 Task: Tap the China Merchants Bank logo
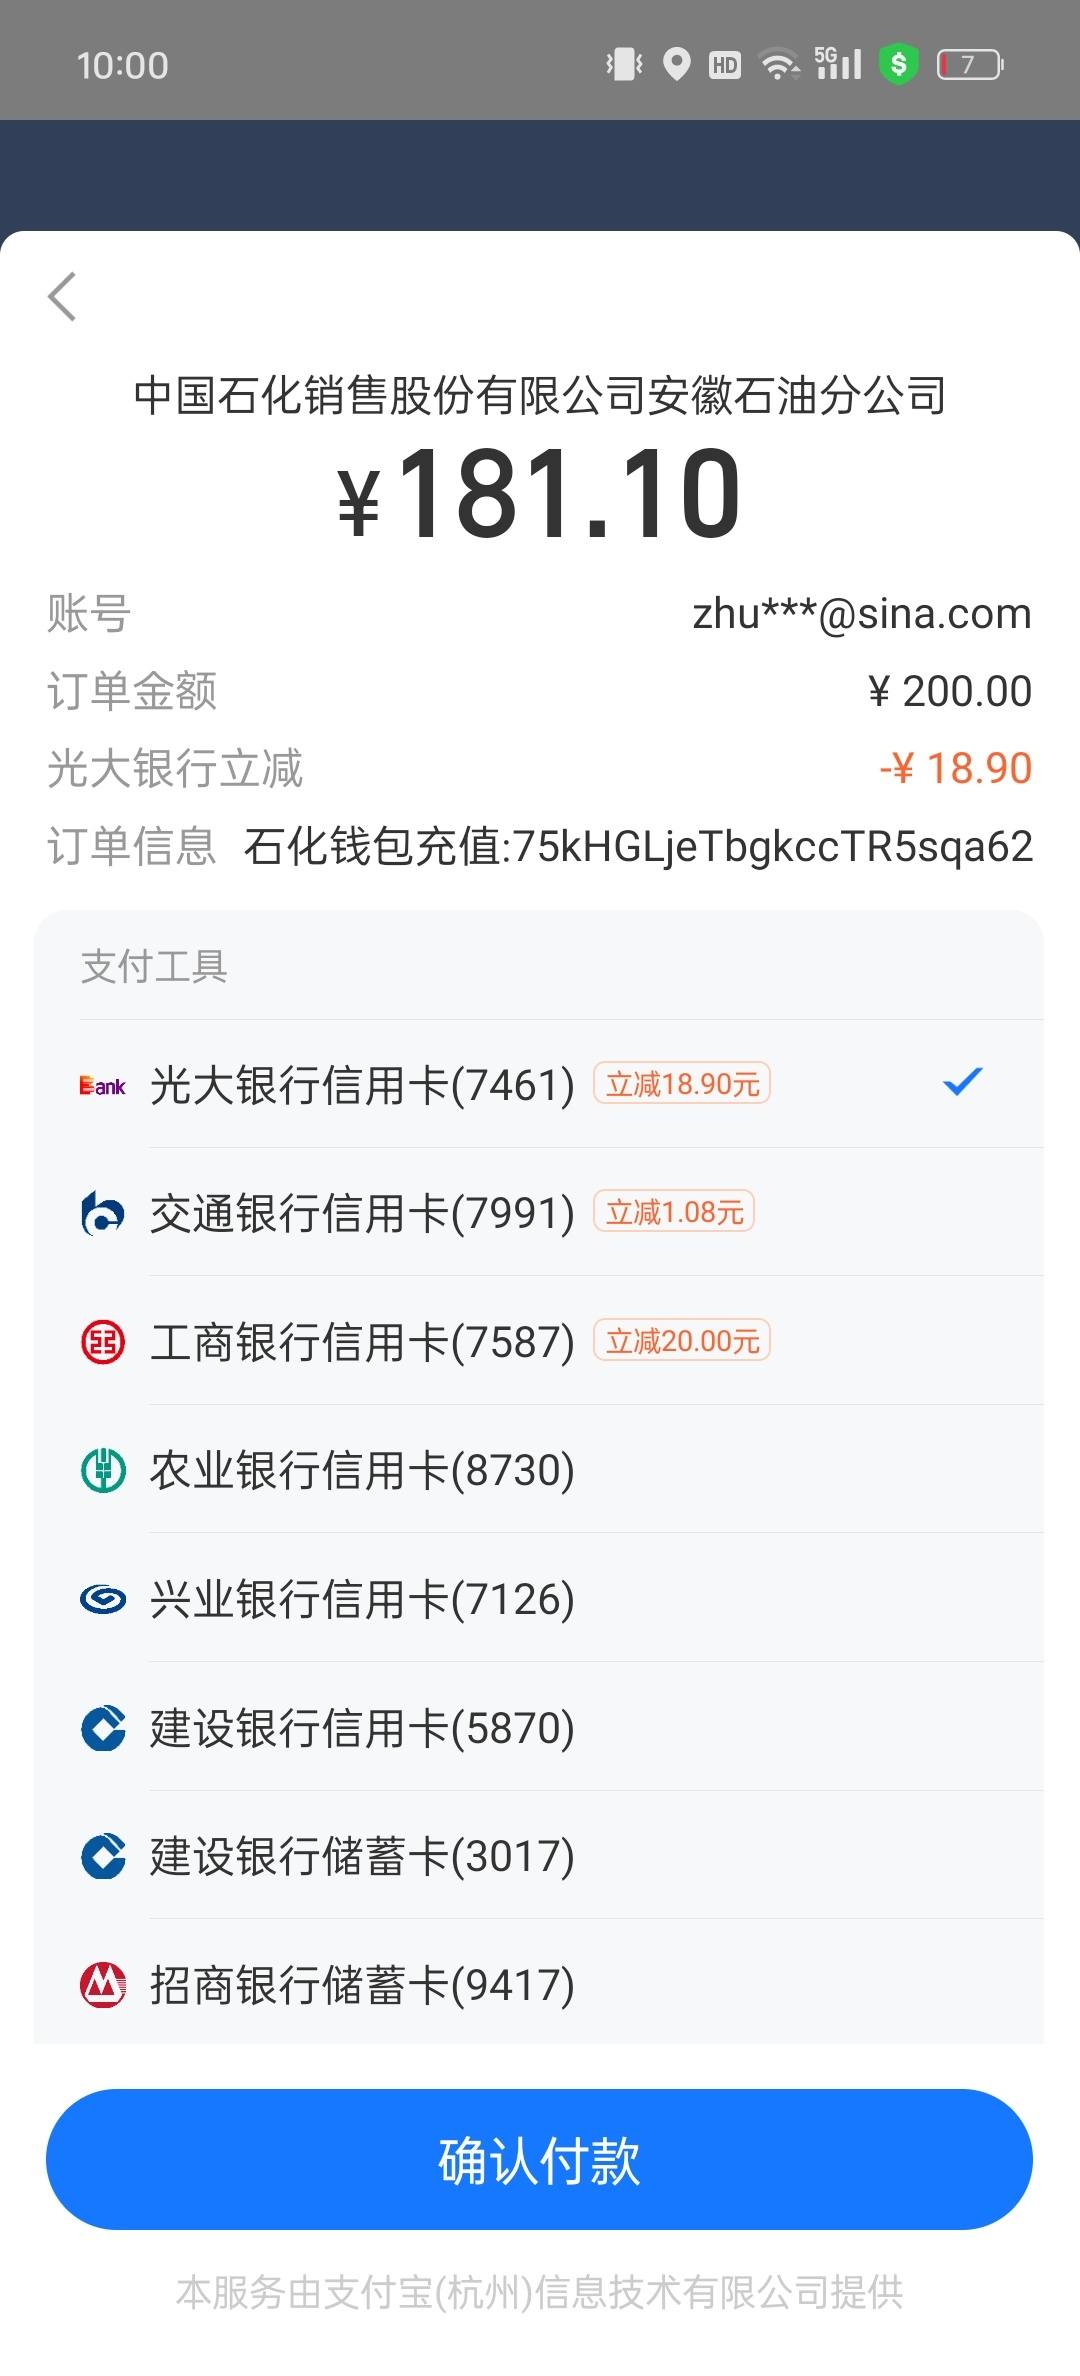click(x=103, y=1985)
